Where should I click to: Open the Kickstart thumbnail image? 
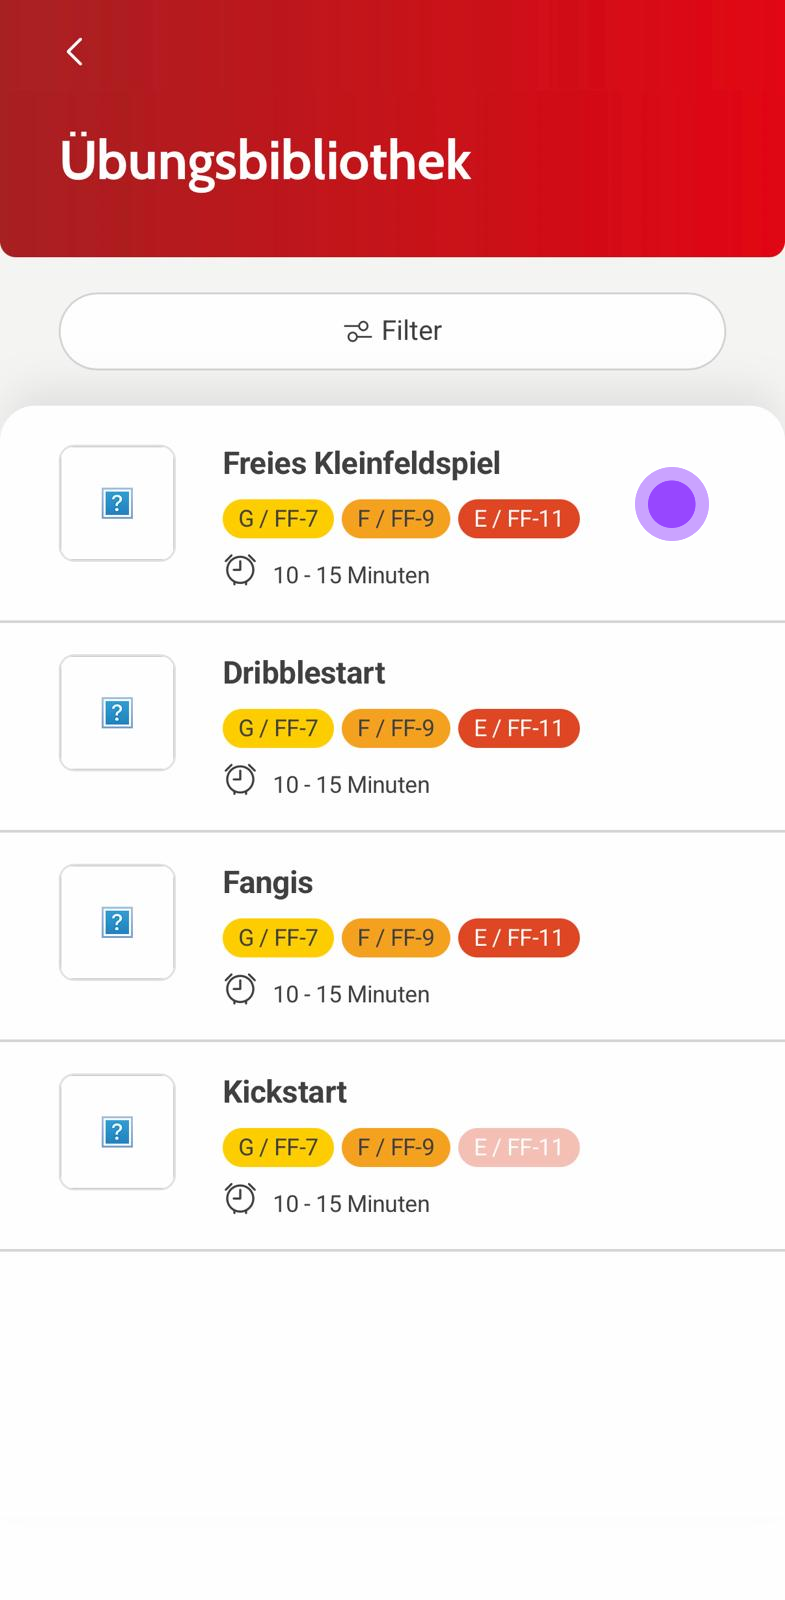pos(117,1132)
